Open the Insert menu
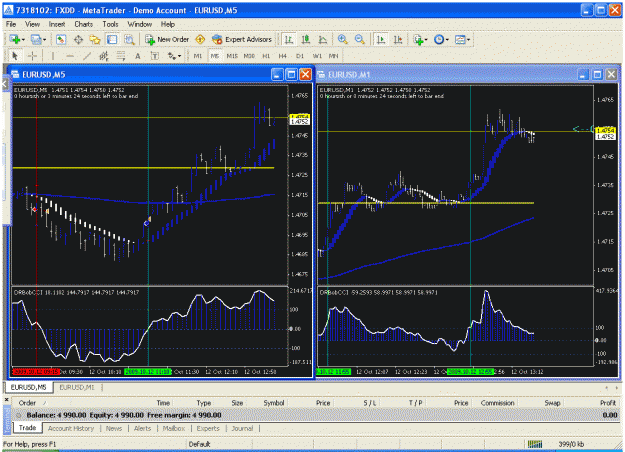This screenshot has width=625, height=452. coord(57,24)
